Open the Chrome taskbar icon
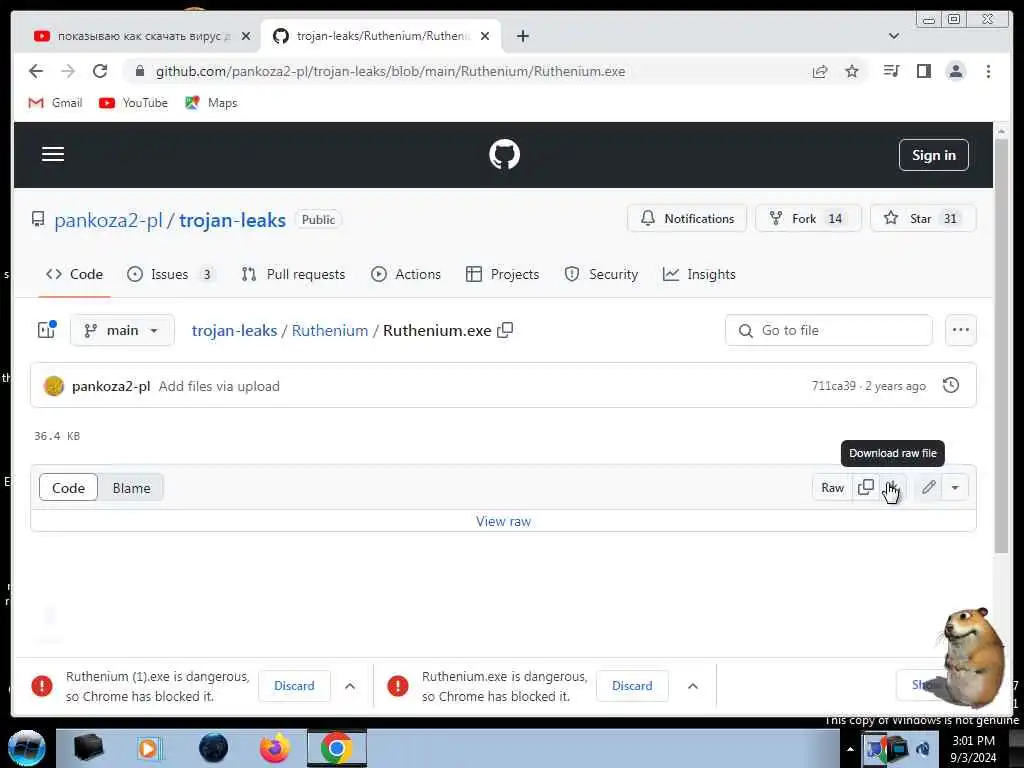This screenshot has height=768, width=1024. [x=336, y=748]
